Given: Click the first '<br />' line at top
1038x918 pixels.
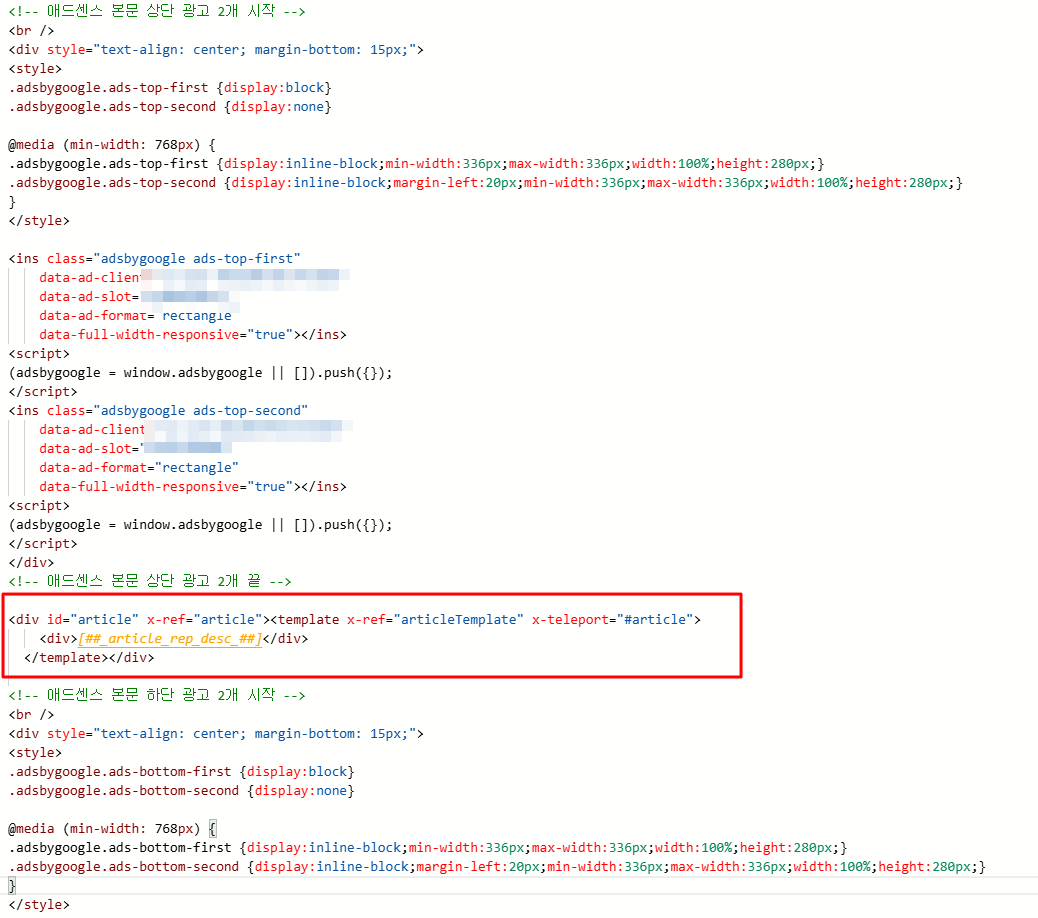Looking at the screenshot, I should (31, 30).
